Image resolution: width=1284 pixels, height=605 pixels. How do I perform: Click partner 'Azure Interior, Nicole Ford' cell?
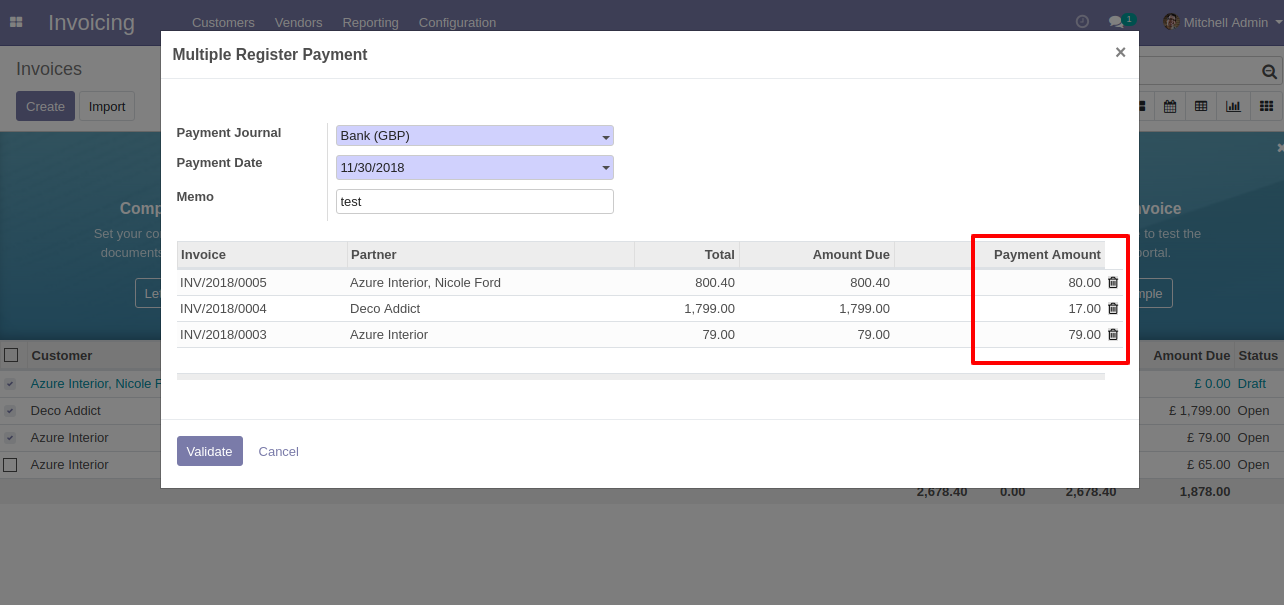(491, 283)
